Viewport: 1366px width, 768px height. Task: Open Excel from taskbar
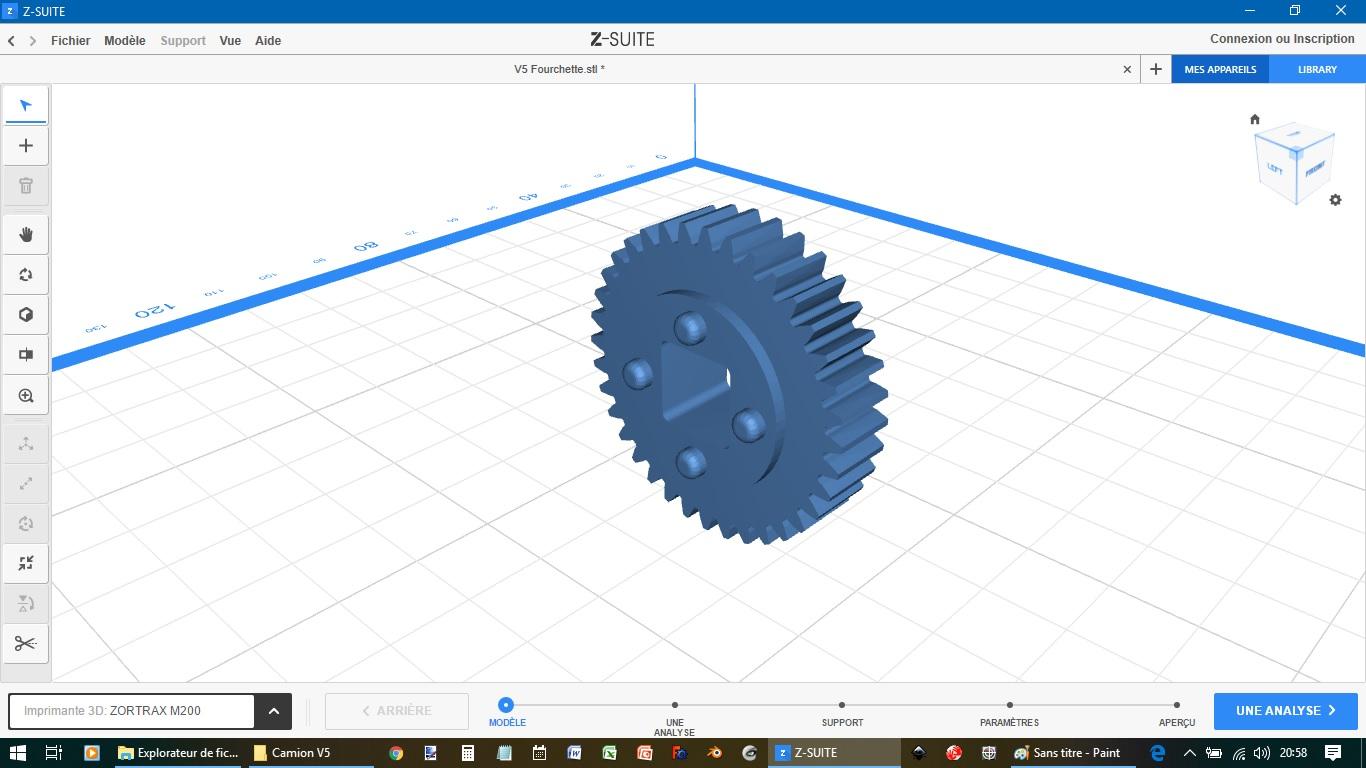[x=609, y=753]
